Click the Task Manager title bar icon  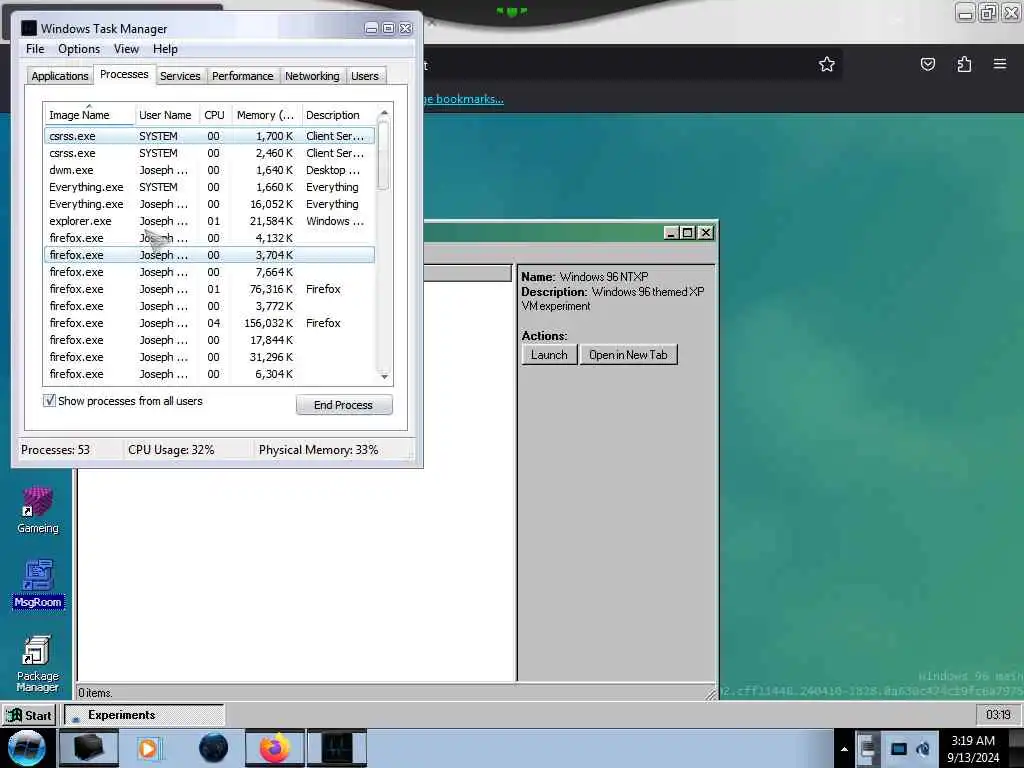[x=29, y=28]
